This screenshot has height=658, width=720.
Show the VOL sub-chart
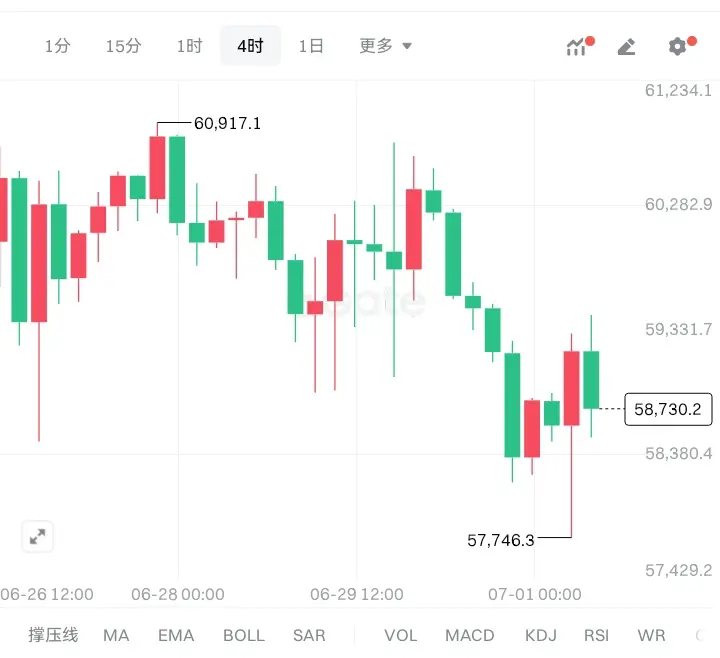tap(401, 636)
